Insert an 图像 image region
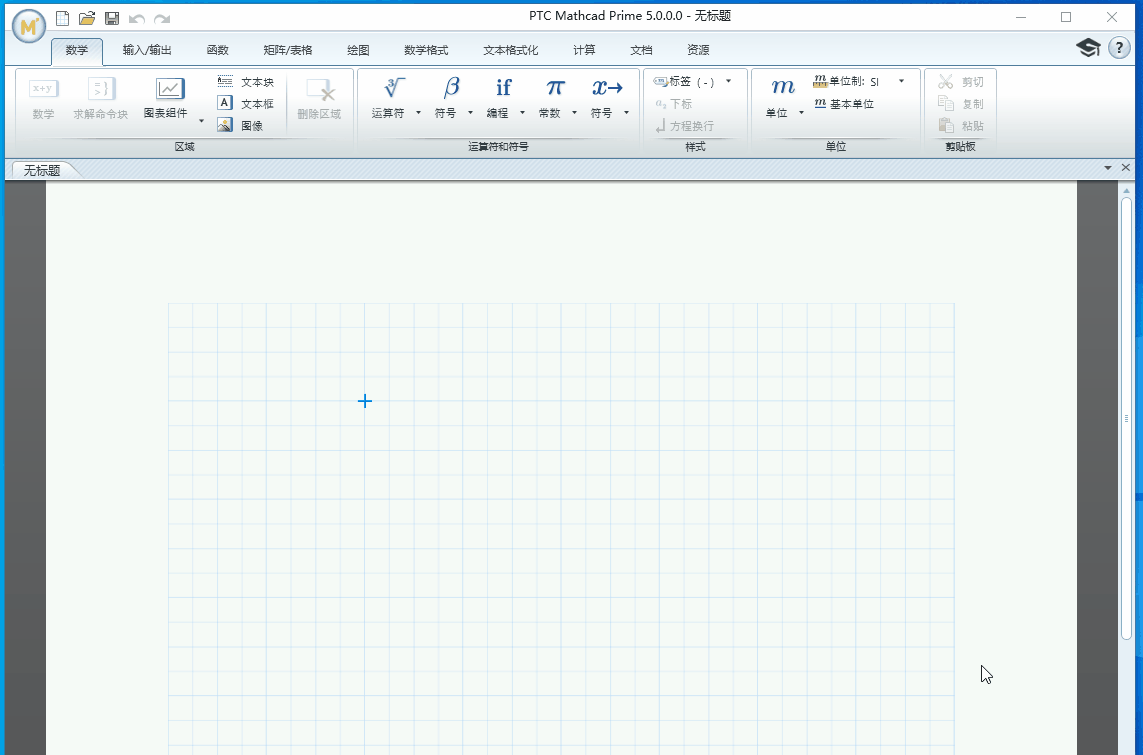The height and width of the screenshot is (755, 1143). point(241,126)
